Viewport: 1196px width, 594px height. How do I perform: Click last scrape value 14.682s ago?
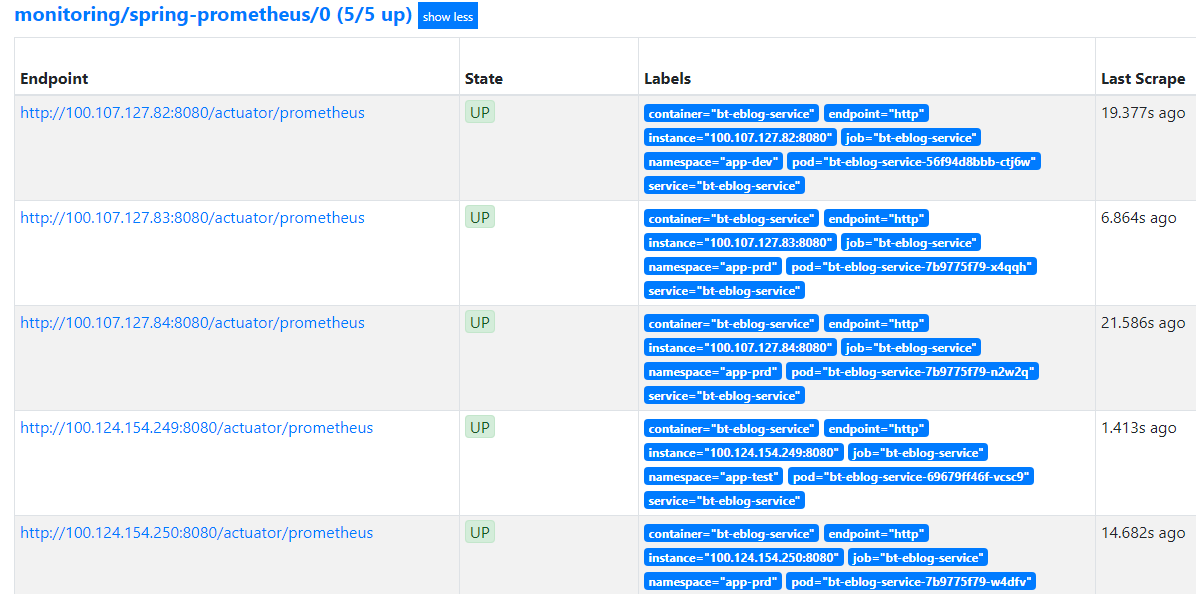pos(1143,534)
